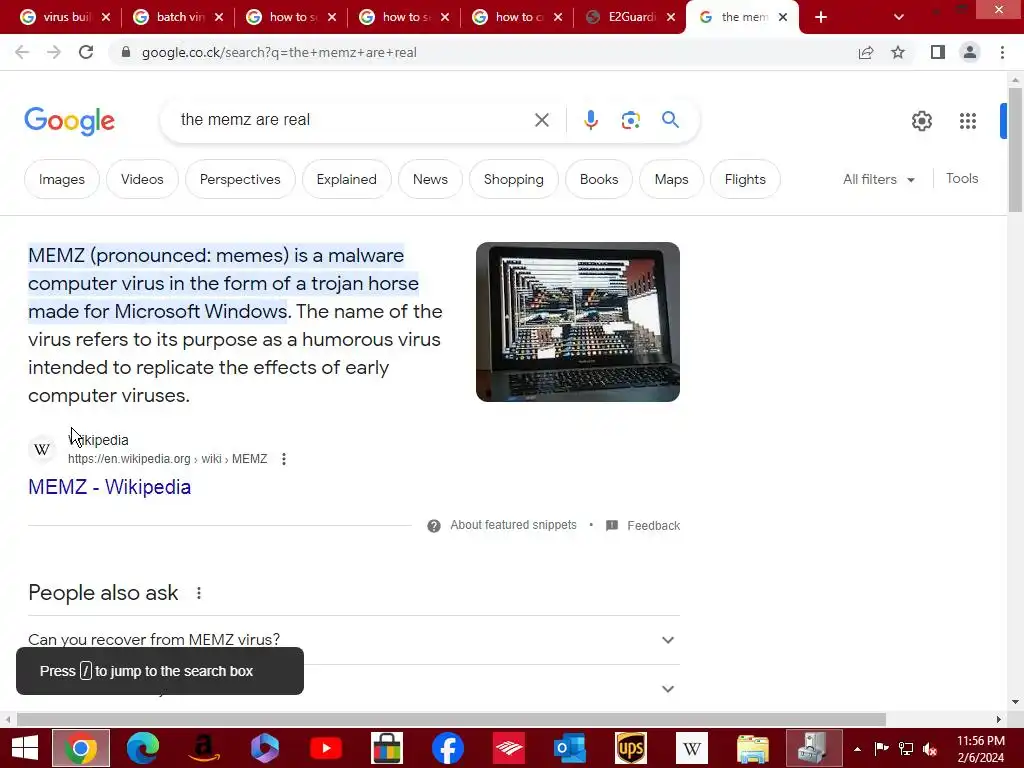1024x768 pixels.
Task: Click the horizontal scrollbar thumb
Action: (x=451, y=720)
